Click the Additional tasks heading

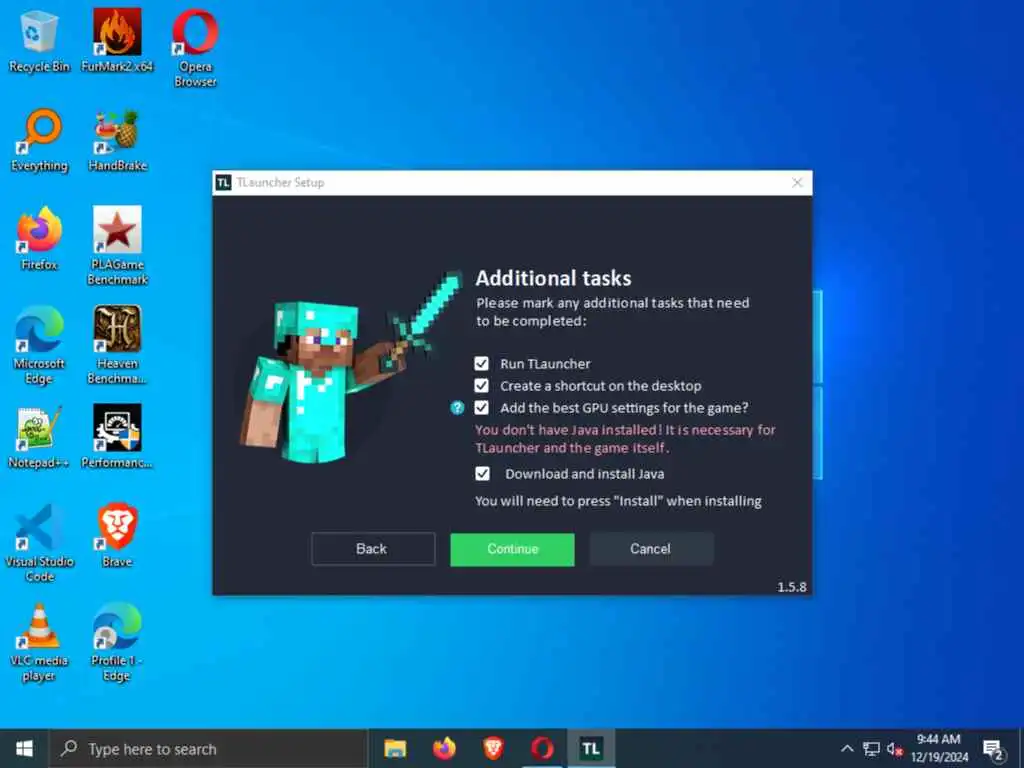click(x=554, y=278)
